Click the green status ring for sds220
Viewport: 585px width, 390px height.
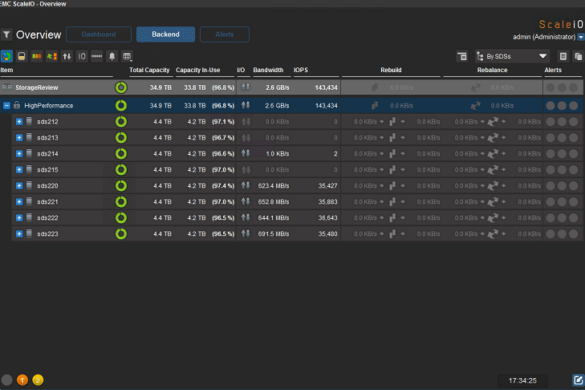point(121,186)
